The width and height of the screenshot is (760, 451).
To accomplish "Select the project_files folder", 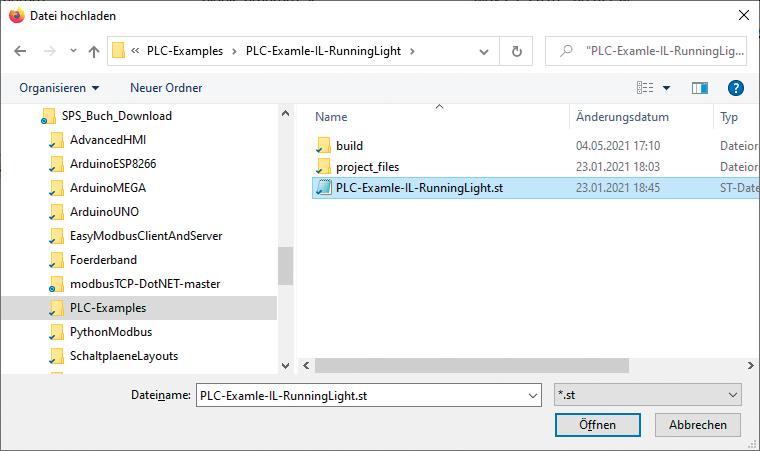I will point(367,167).
